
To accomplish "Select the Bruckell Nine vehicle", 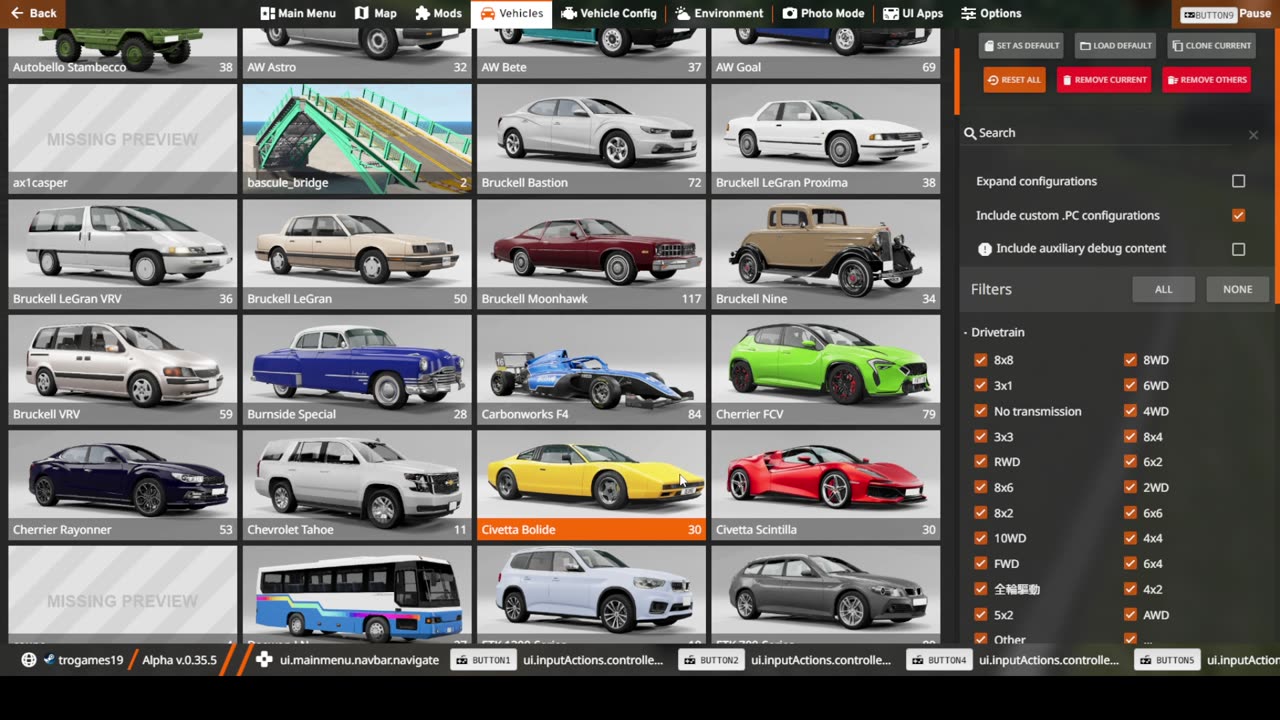I will [x=825, y=254].
